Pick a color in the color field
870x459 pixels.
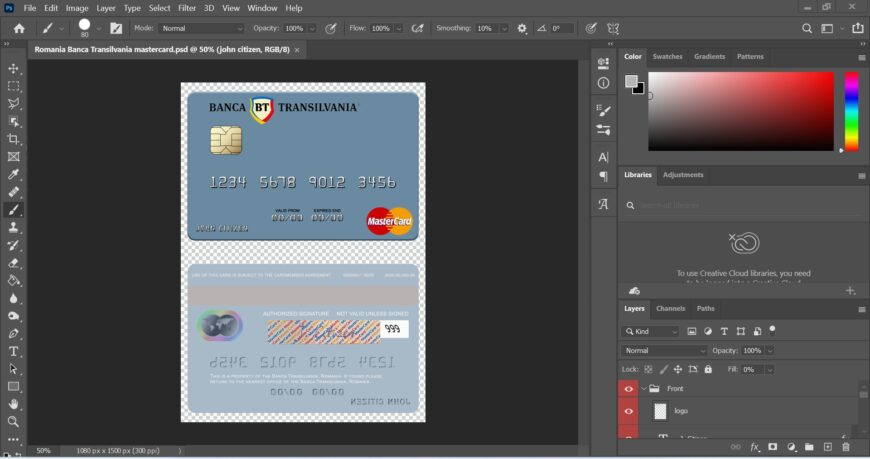coord(741,111)
